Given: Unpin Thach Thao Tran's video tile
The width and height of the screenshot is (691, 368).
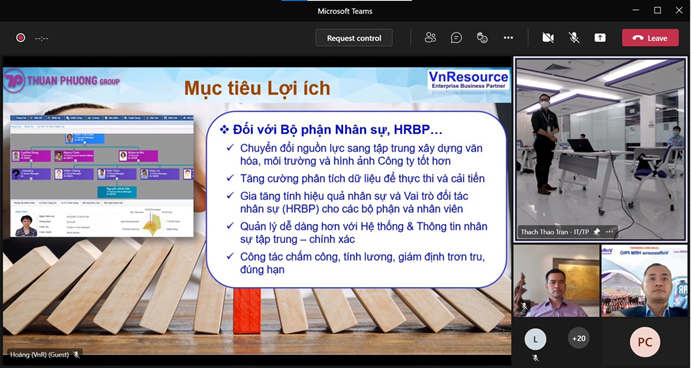Looking at the screenshot, I should pyautogui.click(x=597, y=231).
